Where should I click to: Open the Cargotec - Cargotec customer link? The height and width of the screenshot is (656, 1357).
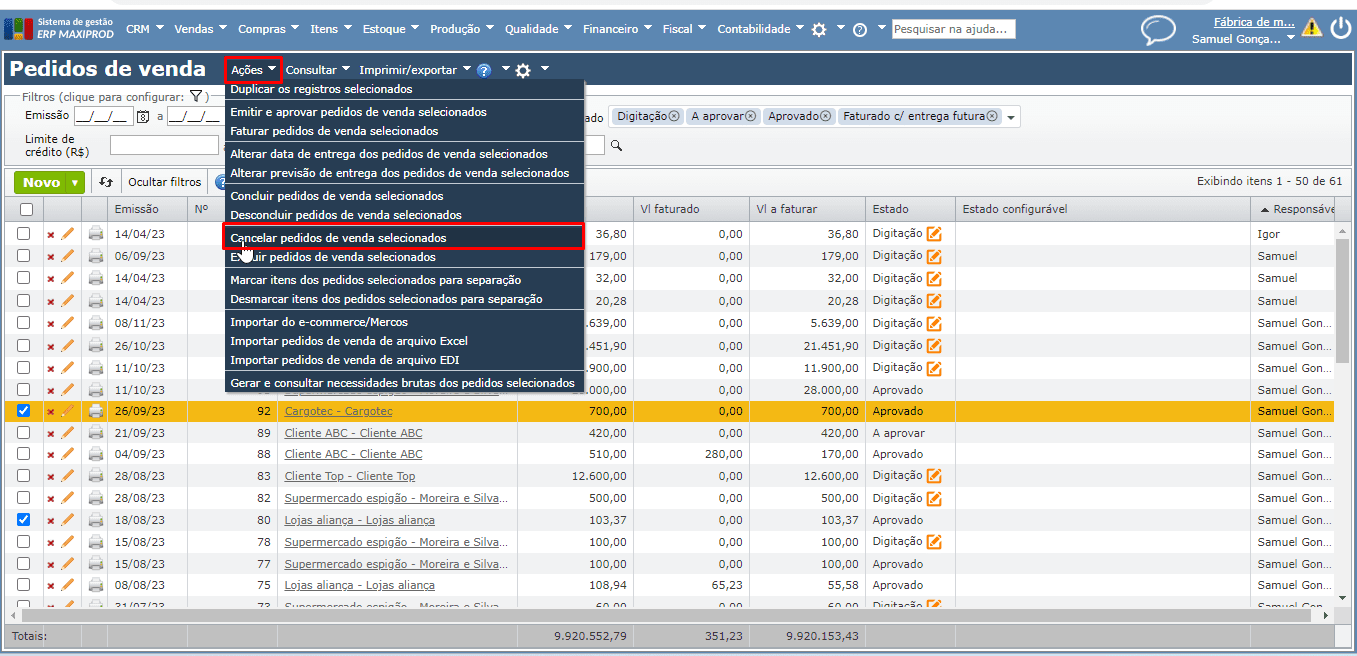pyautogui.click(x=338, y=411)
